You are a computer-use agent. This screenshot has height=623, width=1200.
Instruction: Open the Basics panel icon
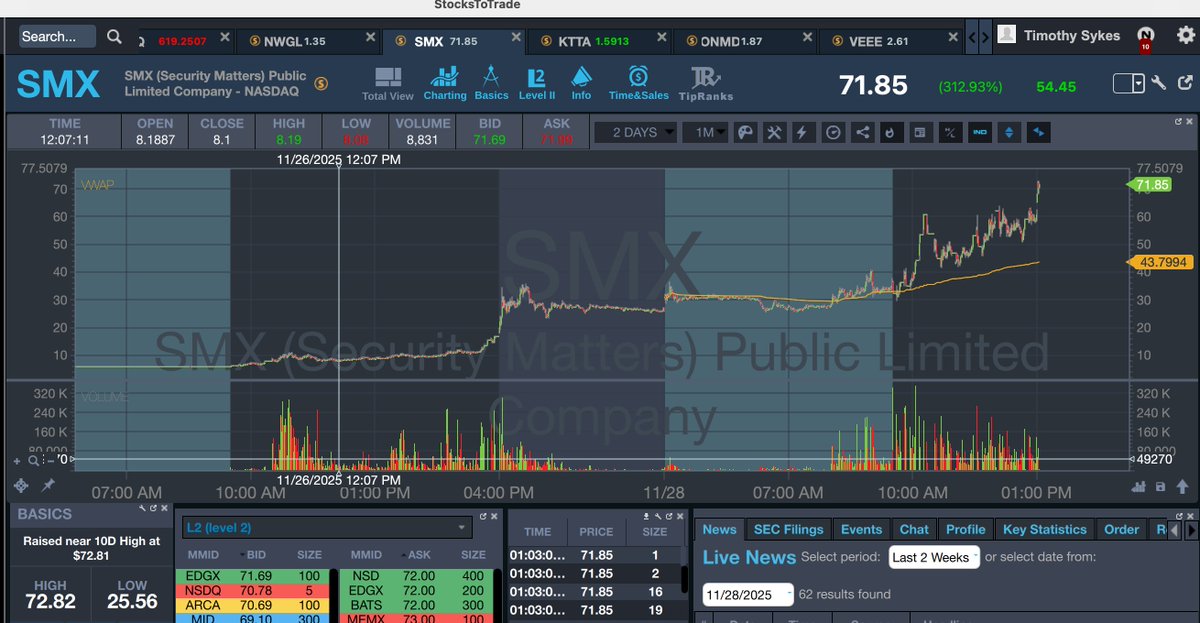pyautogui.click(x=492, y=82)
